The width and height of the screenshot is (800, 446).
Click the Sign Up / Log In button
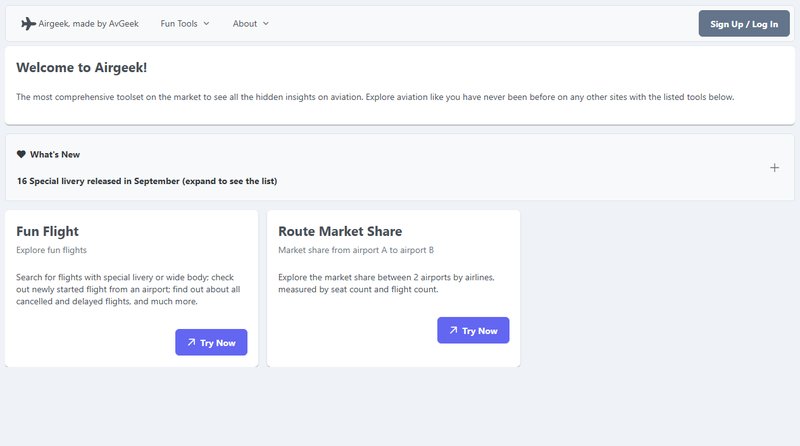[x=744, y=23]
